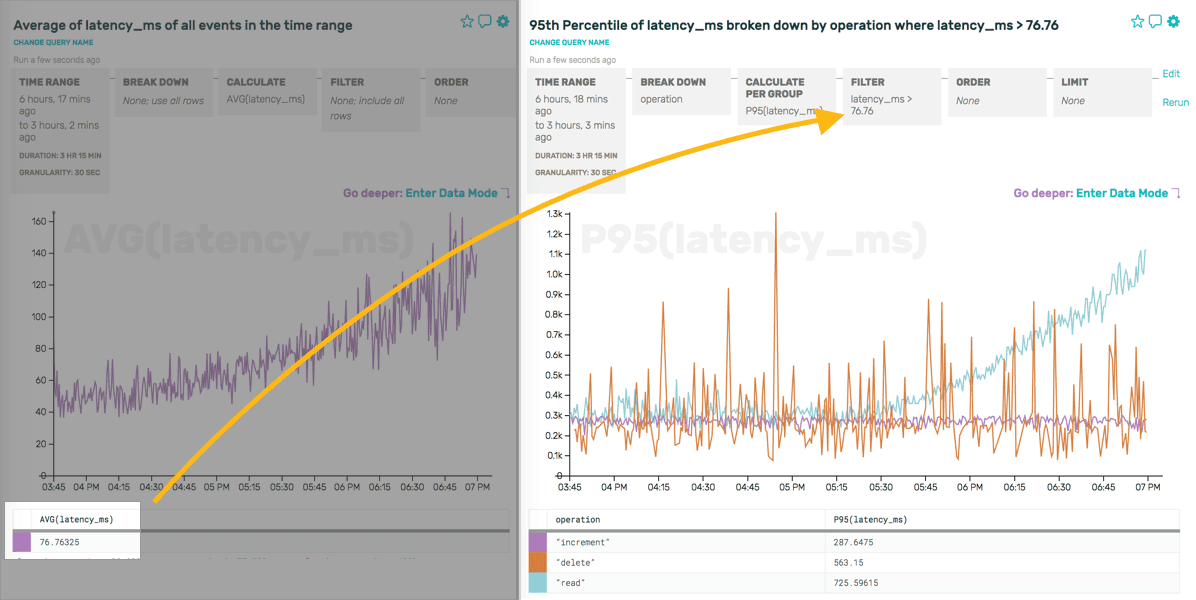The height and width of the screenshot is (600, 1196).
Task: Open comments on the average latency query
Action: (485, 20)
